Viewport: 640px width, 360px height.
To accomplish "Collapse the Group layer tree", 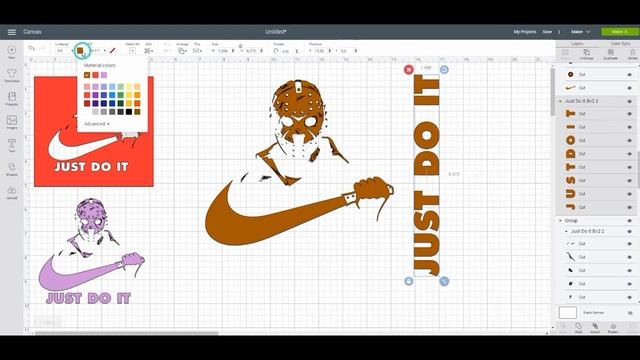I will [560, 220].
